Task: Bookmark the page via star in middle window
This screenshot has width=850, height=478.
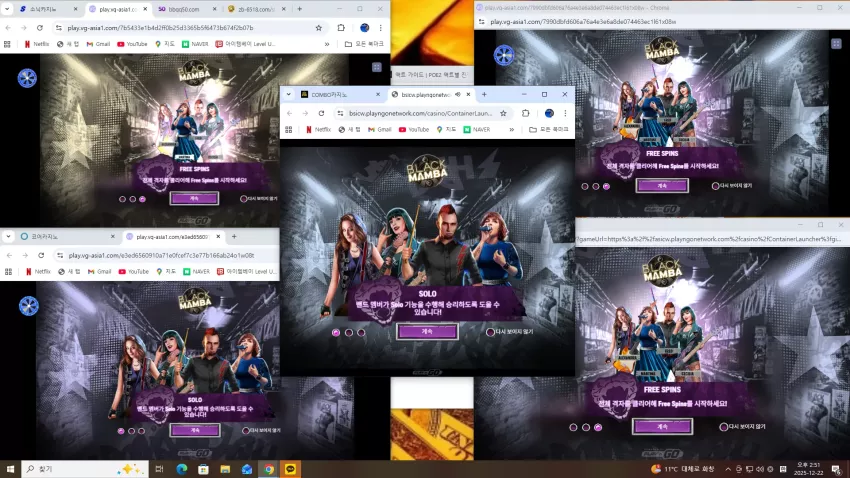Action: coord(503,113)
